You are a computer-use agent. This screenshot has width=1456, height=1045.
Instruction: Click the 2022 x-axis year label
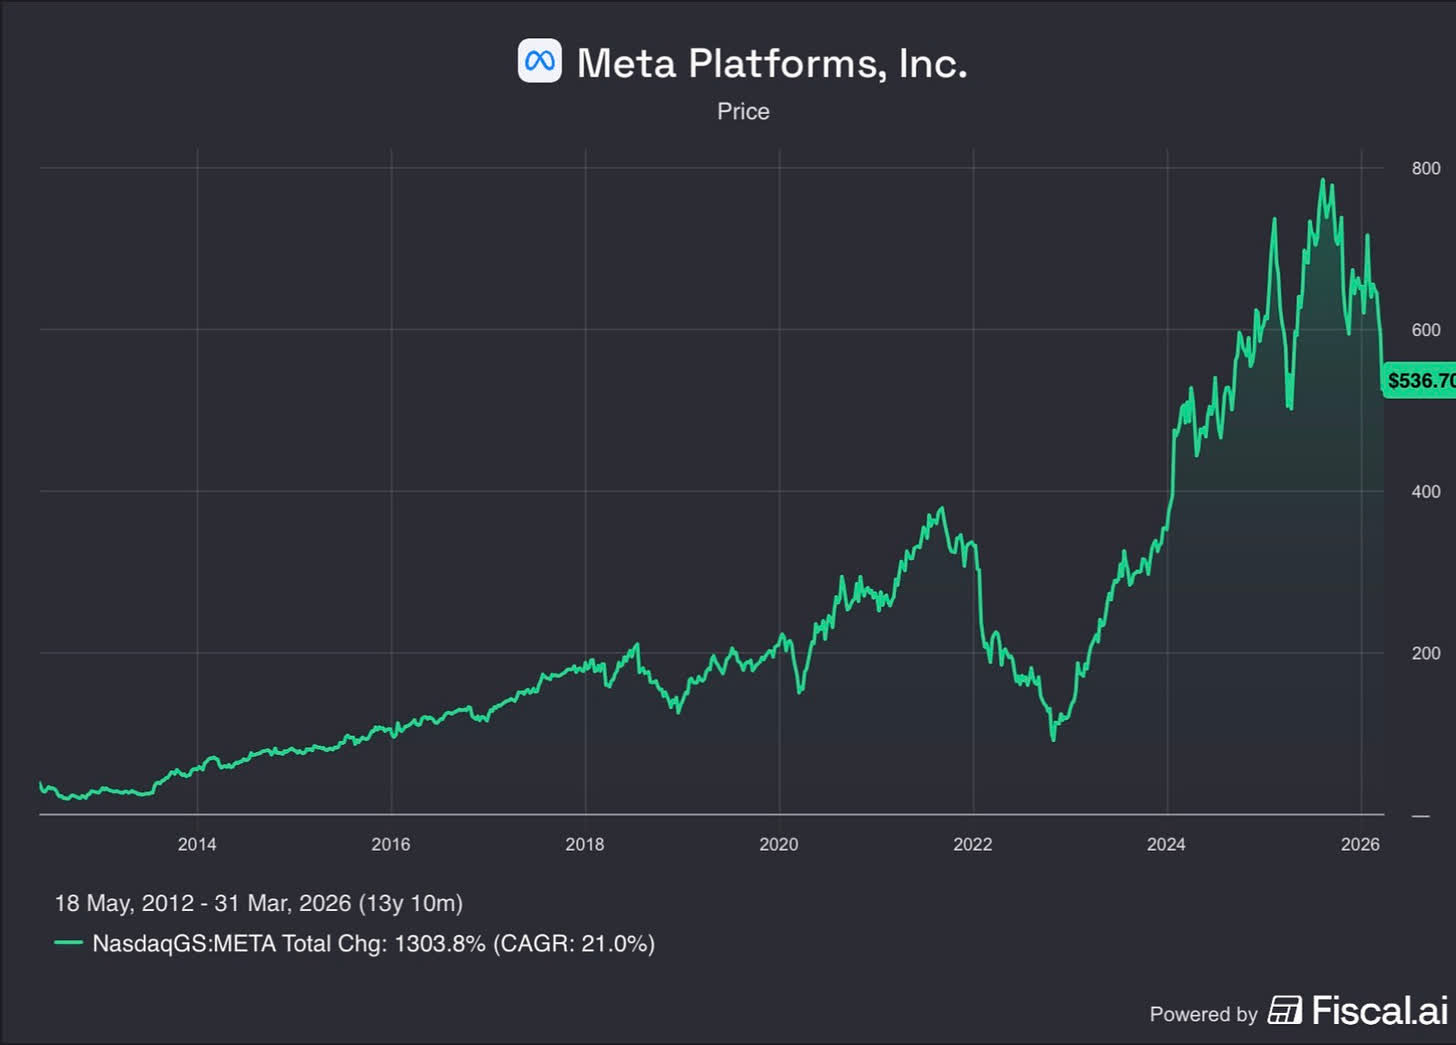point(973,844)
